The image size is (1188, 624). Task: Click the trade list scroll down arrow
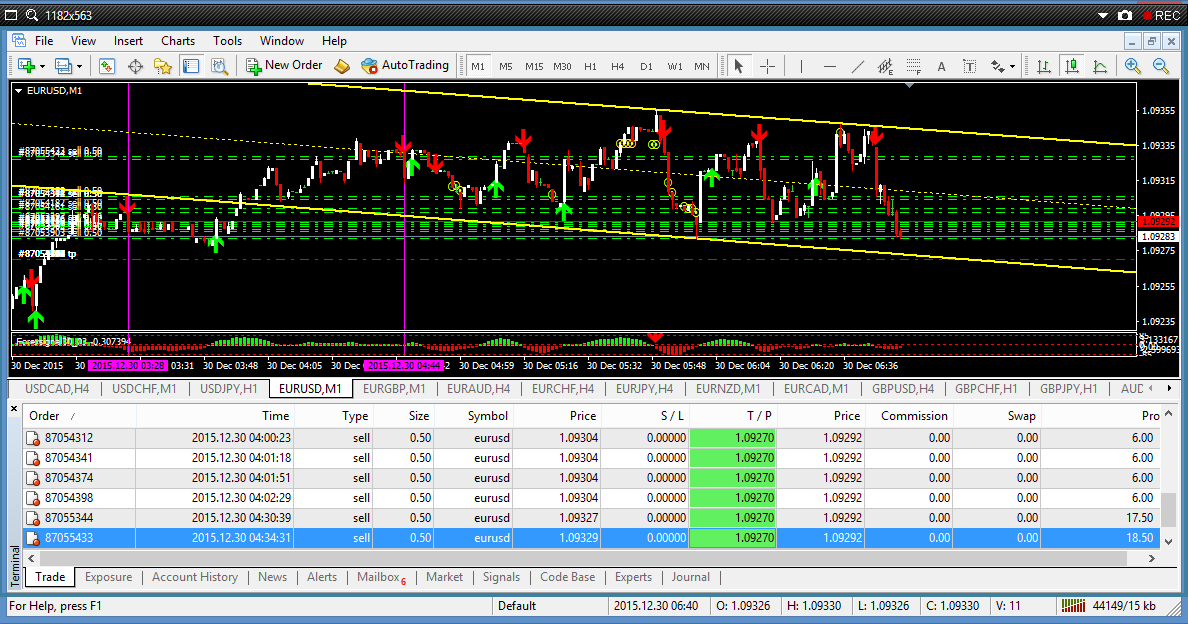pos(1168,541)
